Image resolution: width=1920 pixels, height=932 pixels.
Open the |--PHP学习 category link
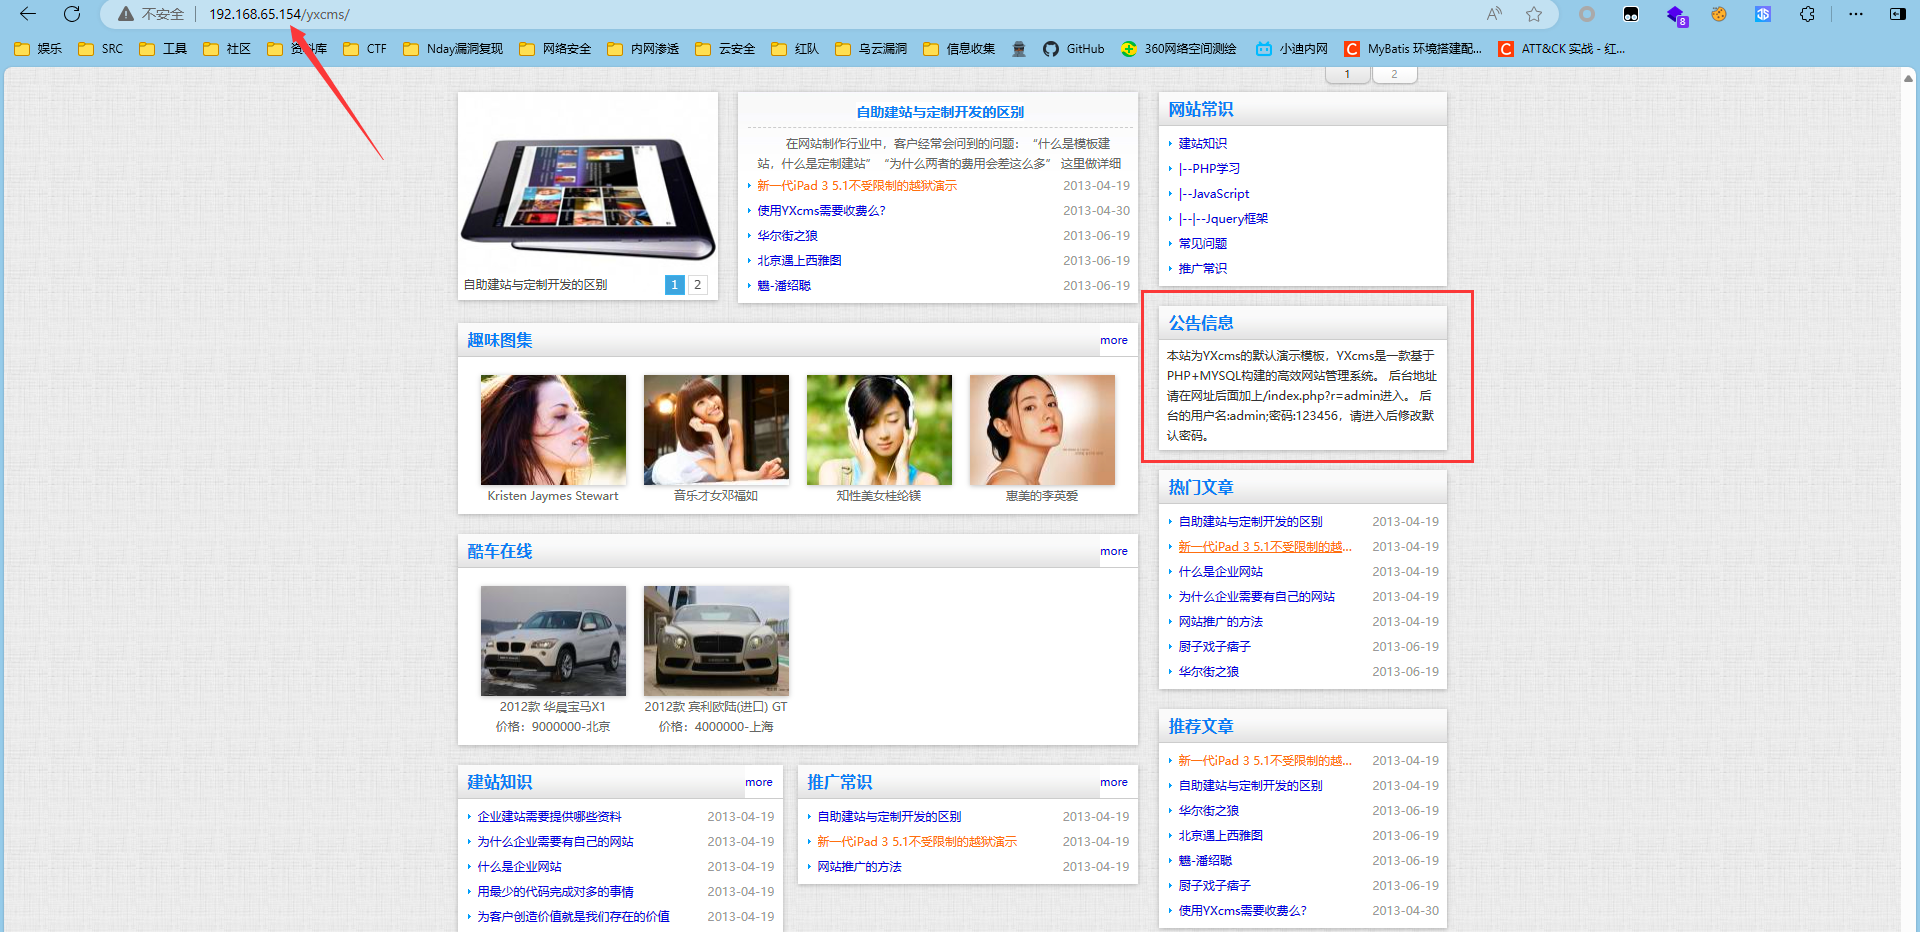click(1209, 169)
